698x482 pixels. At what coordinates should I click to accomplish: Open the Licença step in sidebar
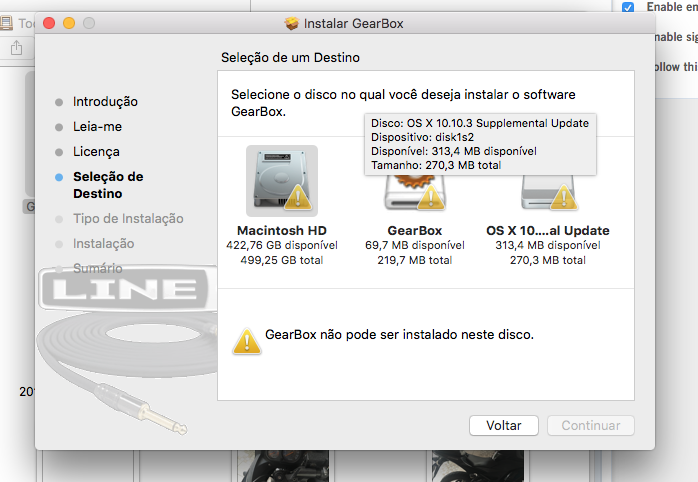tap(96, 152)
